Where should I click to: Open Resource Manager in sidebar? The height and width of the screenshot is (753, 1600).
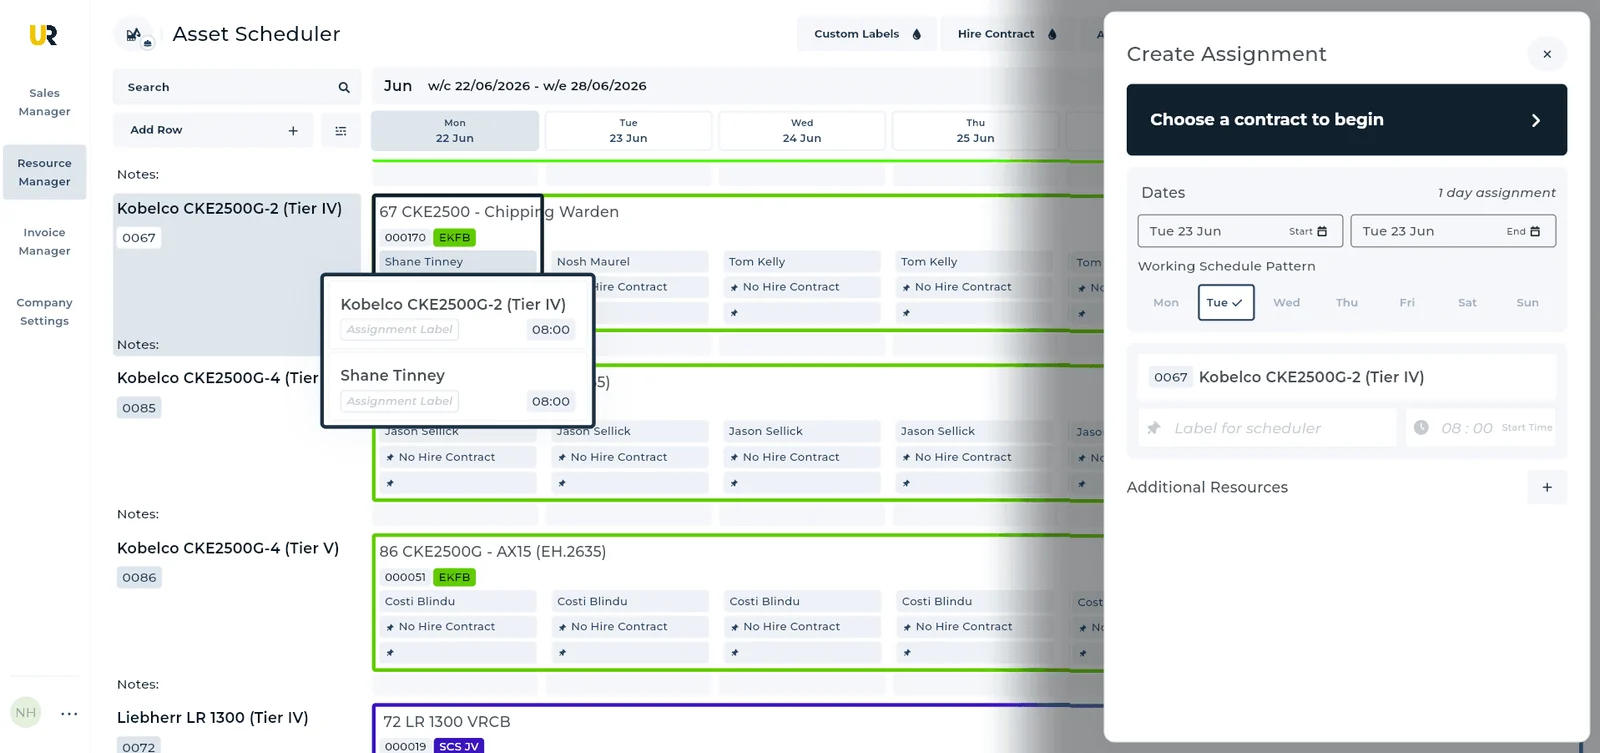(x=45, y=173)
